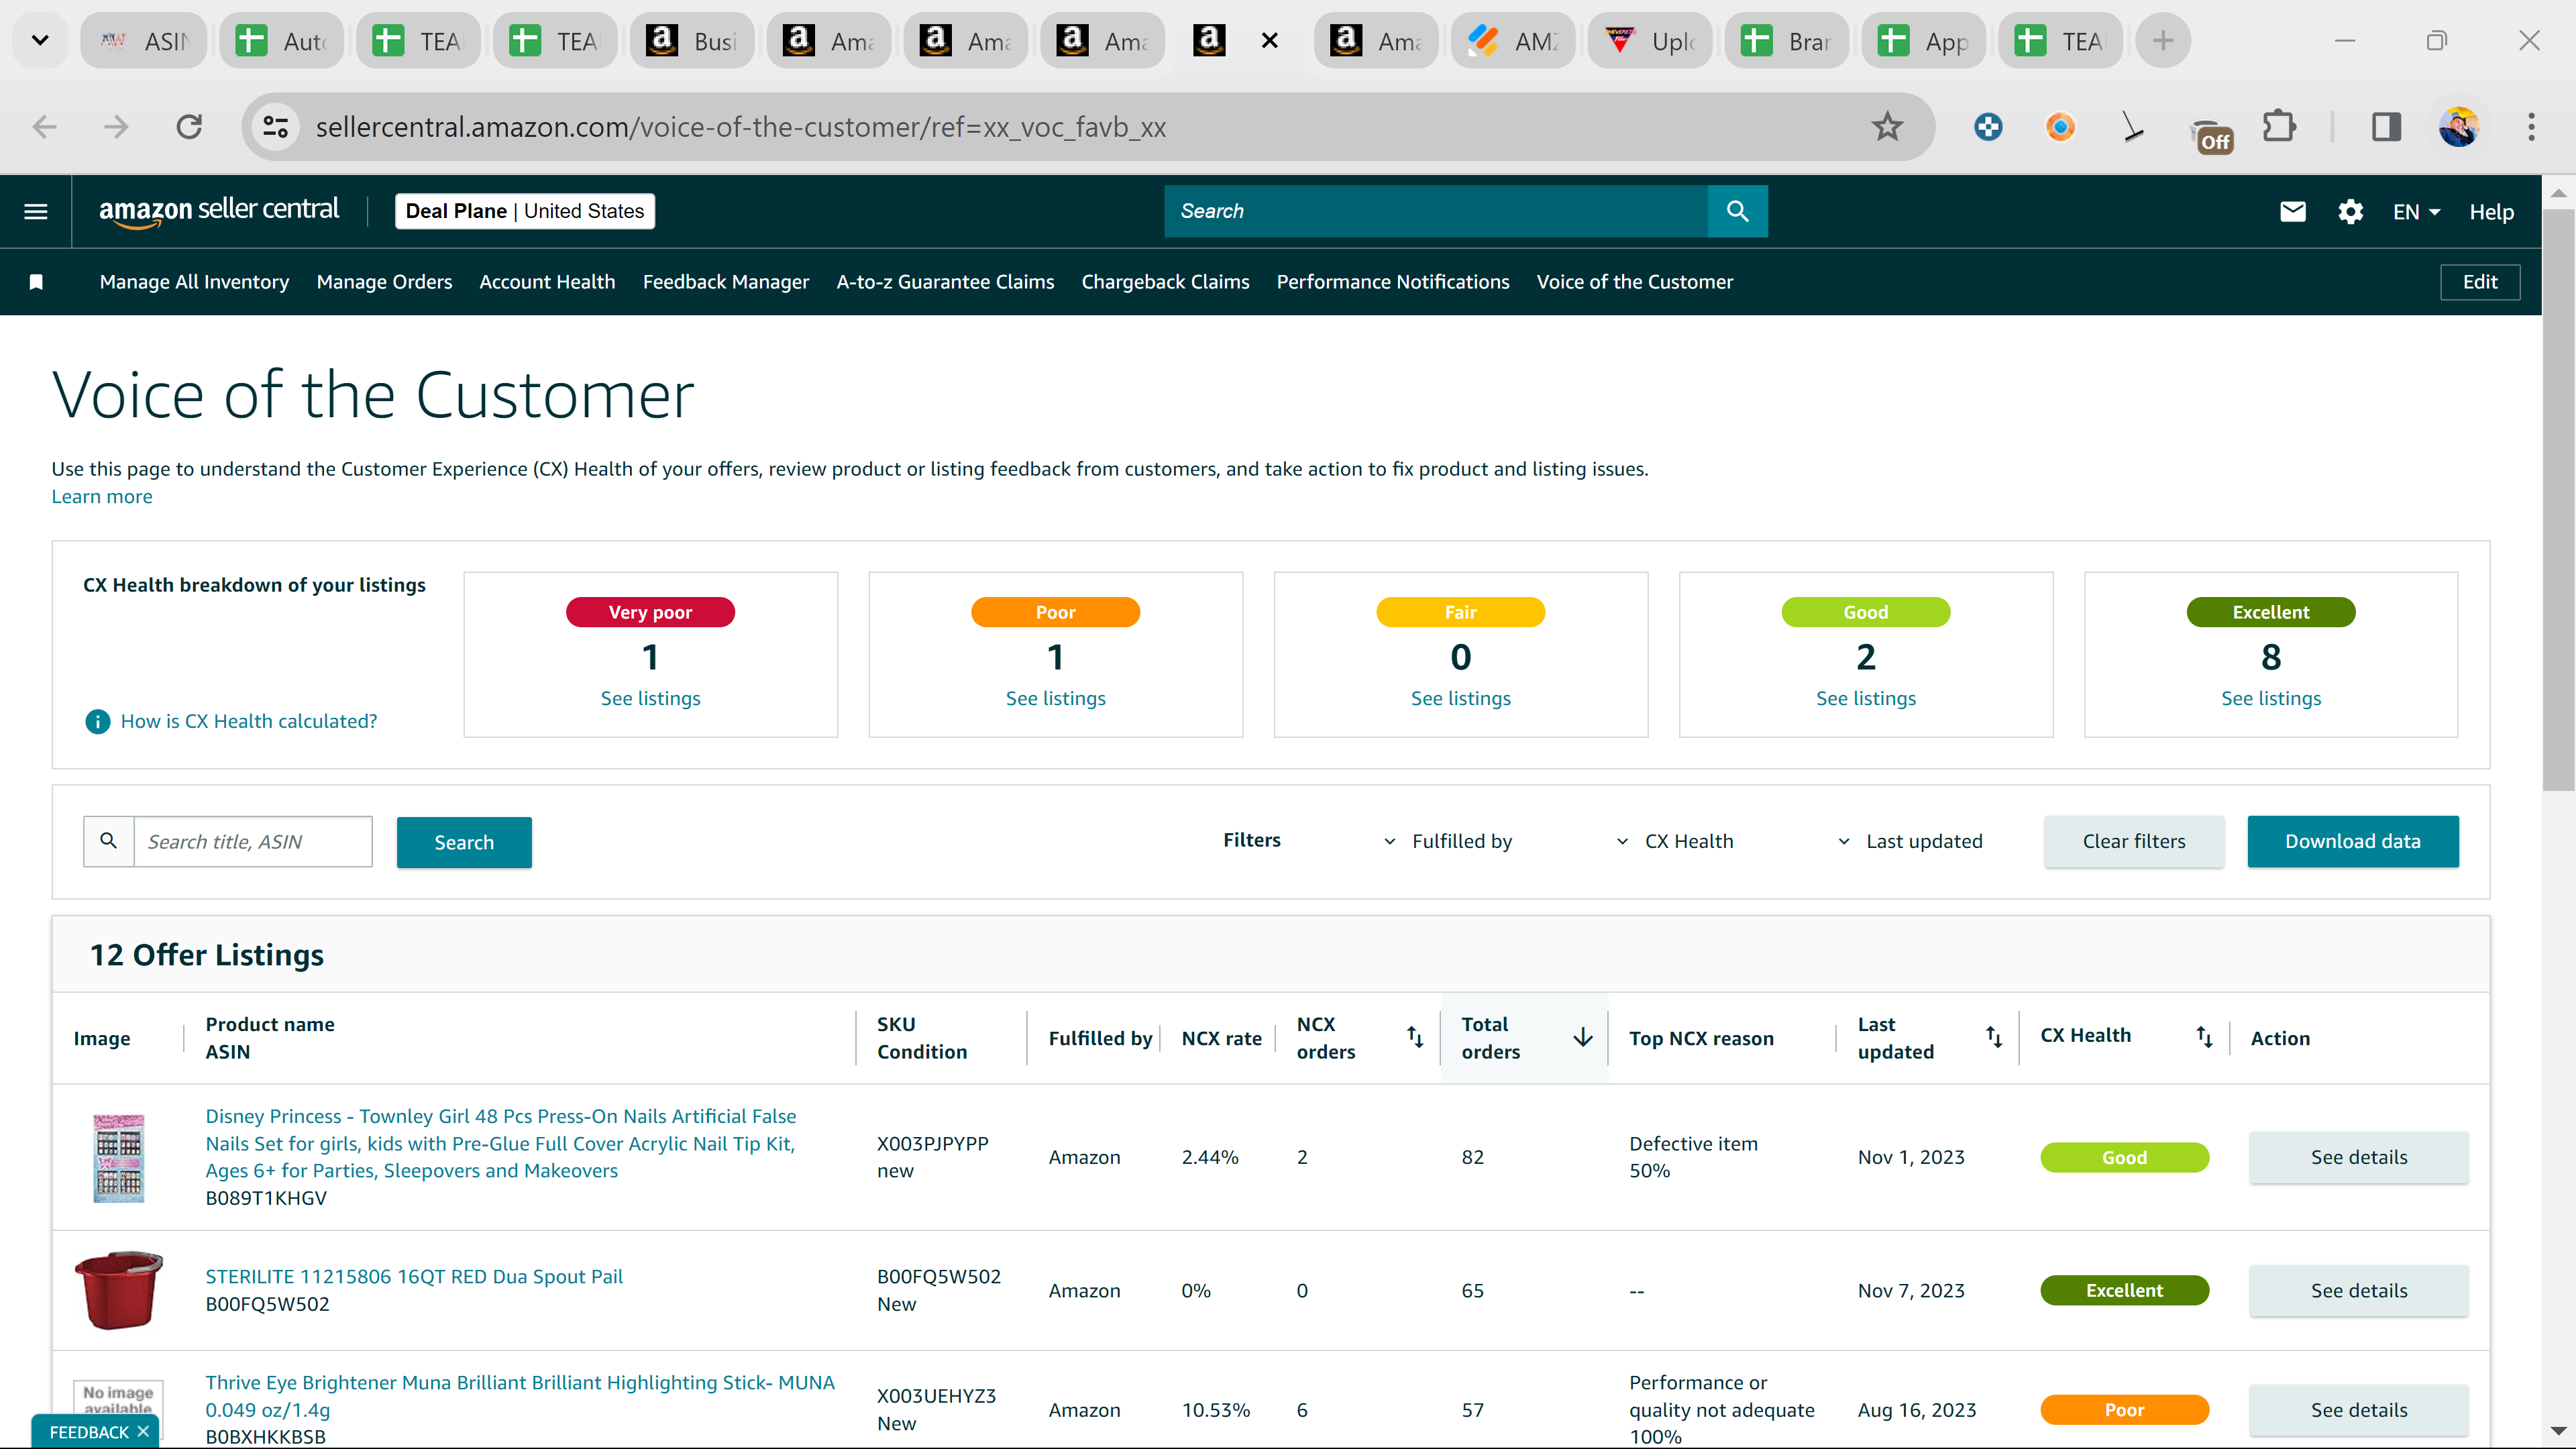Open Performance Notifications
This screenshot has height=1449, width=2576.
(x=1393, y=282)
